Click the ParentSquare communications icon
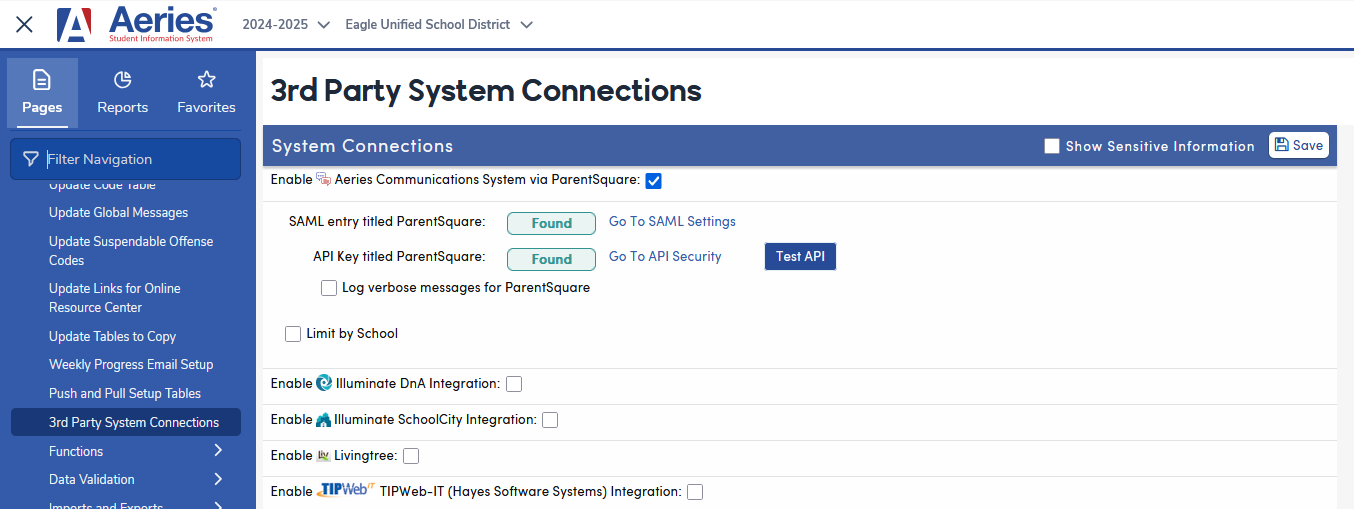 click(323, 180)
